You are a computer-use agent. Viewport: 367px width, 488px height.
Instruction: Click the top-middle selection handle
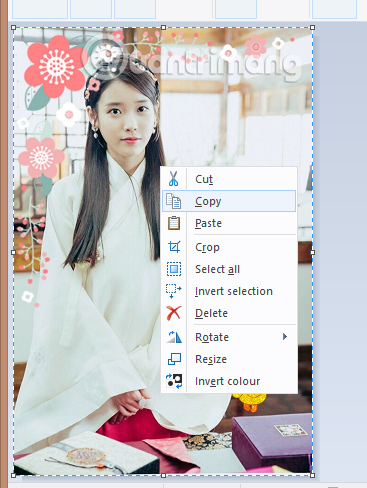163,27
